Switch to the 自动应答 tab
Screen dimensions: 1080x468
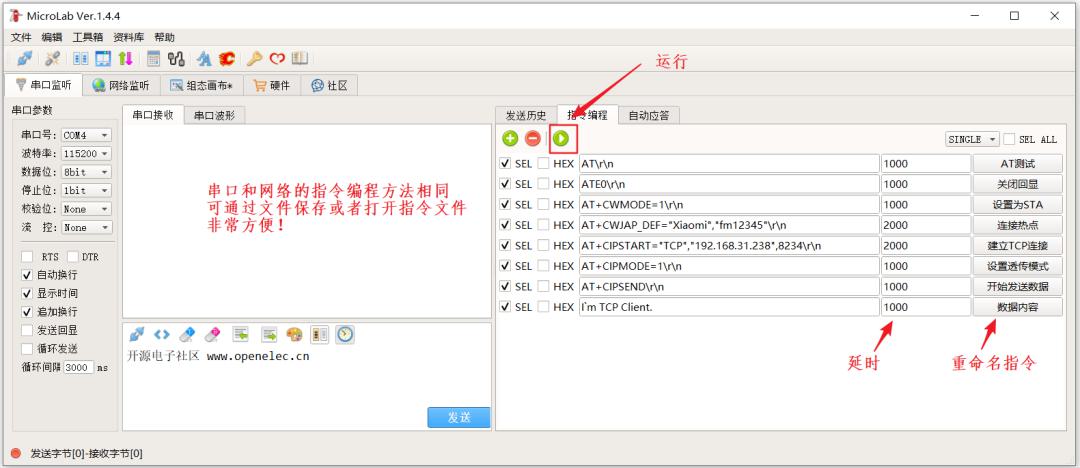tap(648, 115)
